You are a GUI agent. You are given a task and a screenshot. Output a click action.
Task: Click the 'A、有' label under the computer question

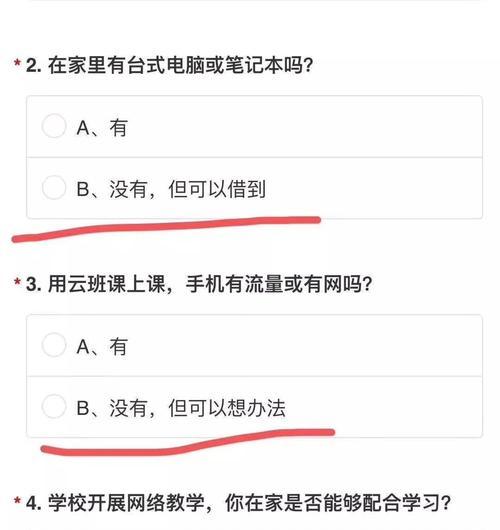tap(102, 128)
